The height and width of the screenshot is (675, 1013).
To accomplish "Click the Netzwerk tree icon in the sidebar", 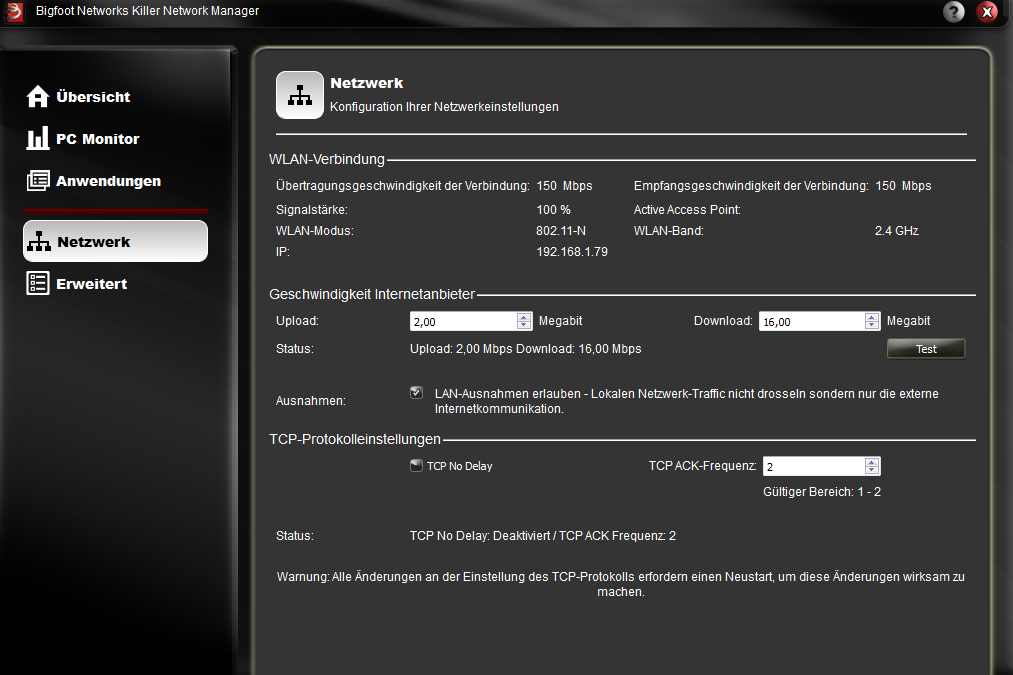I will (x=39, y=241).
